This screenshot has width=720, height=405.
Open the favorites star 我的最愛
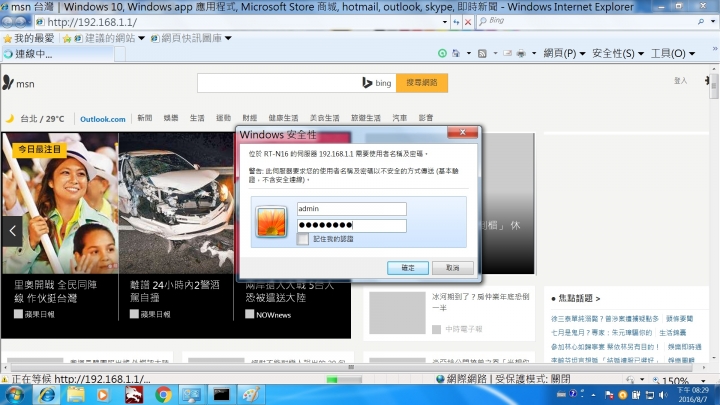point(28,38)
